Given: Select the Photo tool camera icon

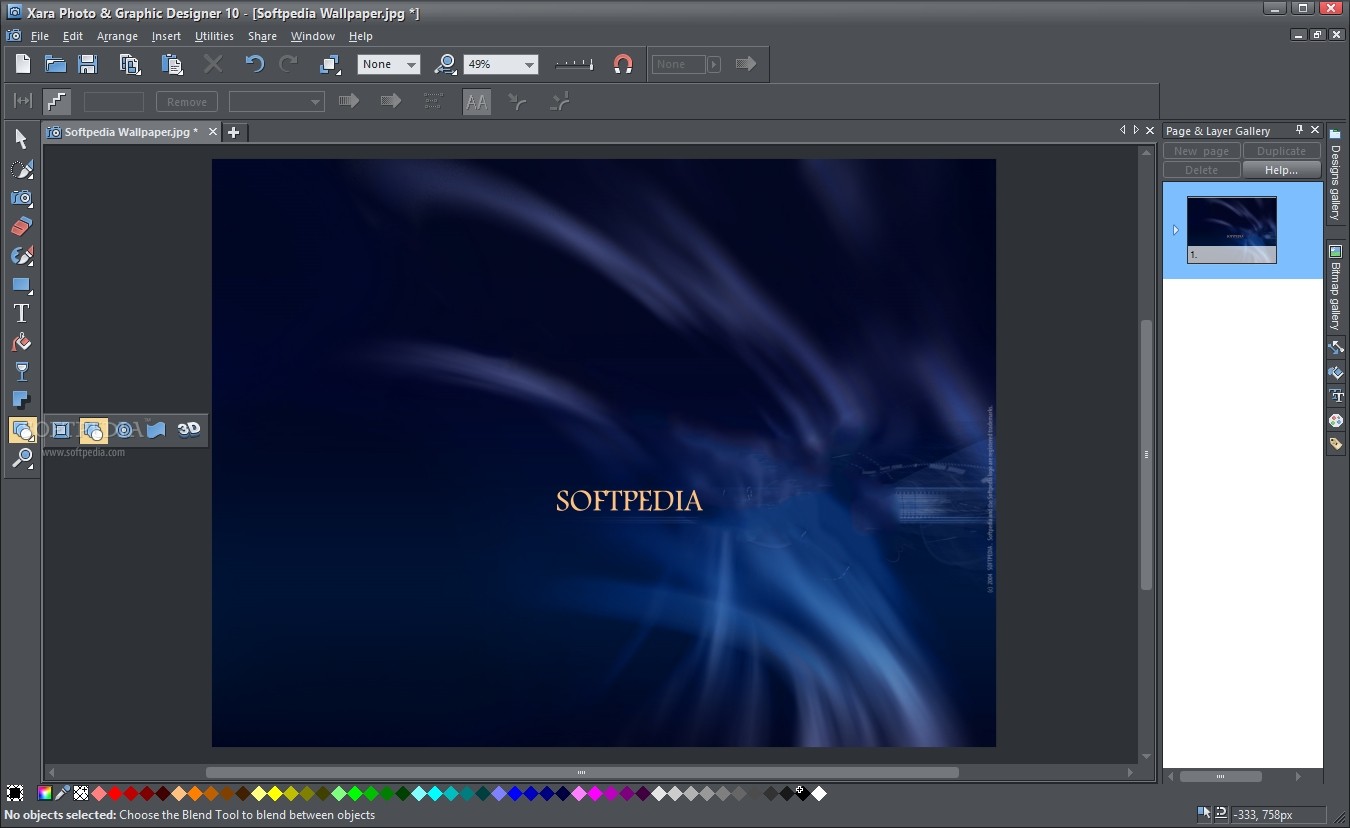Looking at the screenshot, I should pos(21,198).
